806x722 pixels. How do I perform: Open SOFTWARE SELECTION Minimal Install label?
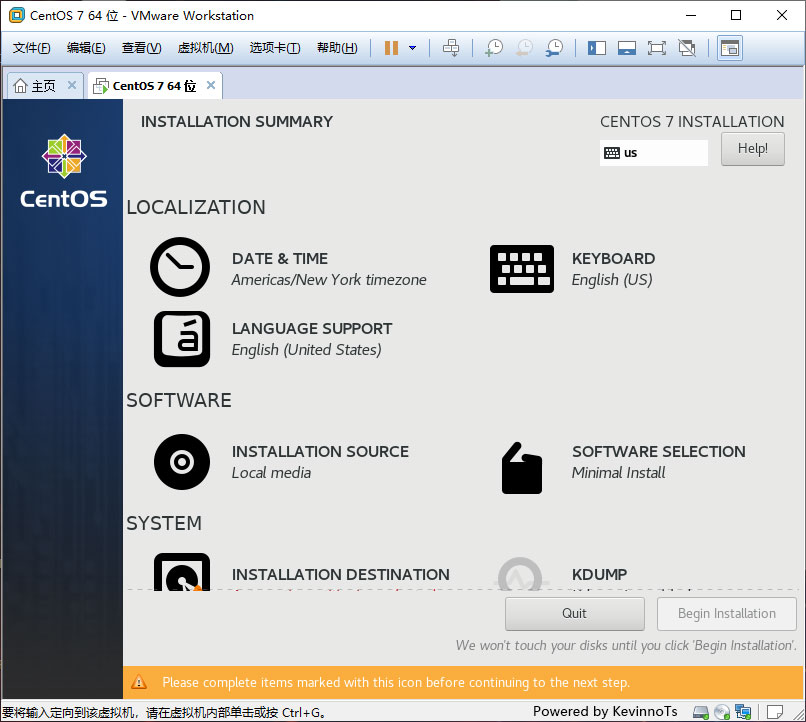[658, 462]
